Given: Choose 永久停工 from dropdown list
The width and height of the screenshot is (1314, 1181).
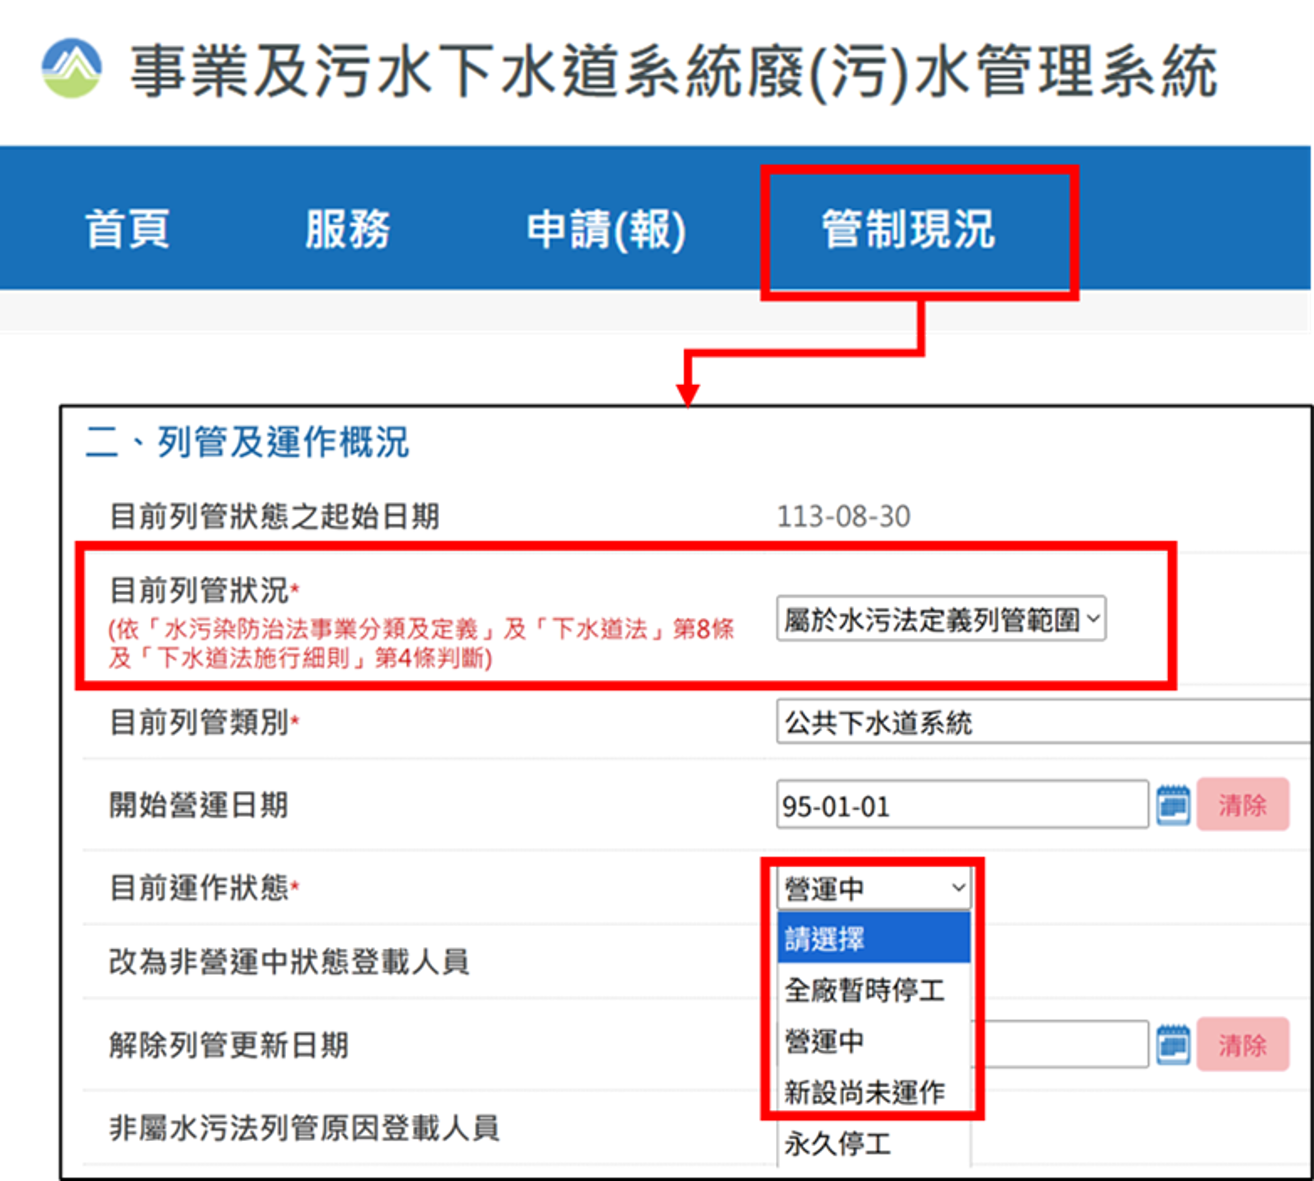Looking at the screenshot, I should tap(874, 1143).
